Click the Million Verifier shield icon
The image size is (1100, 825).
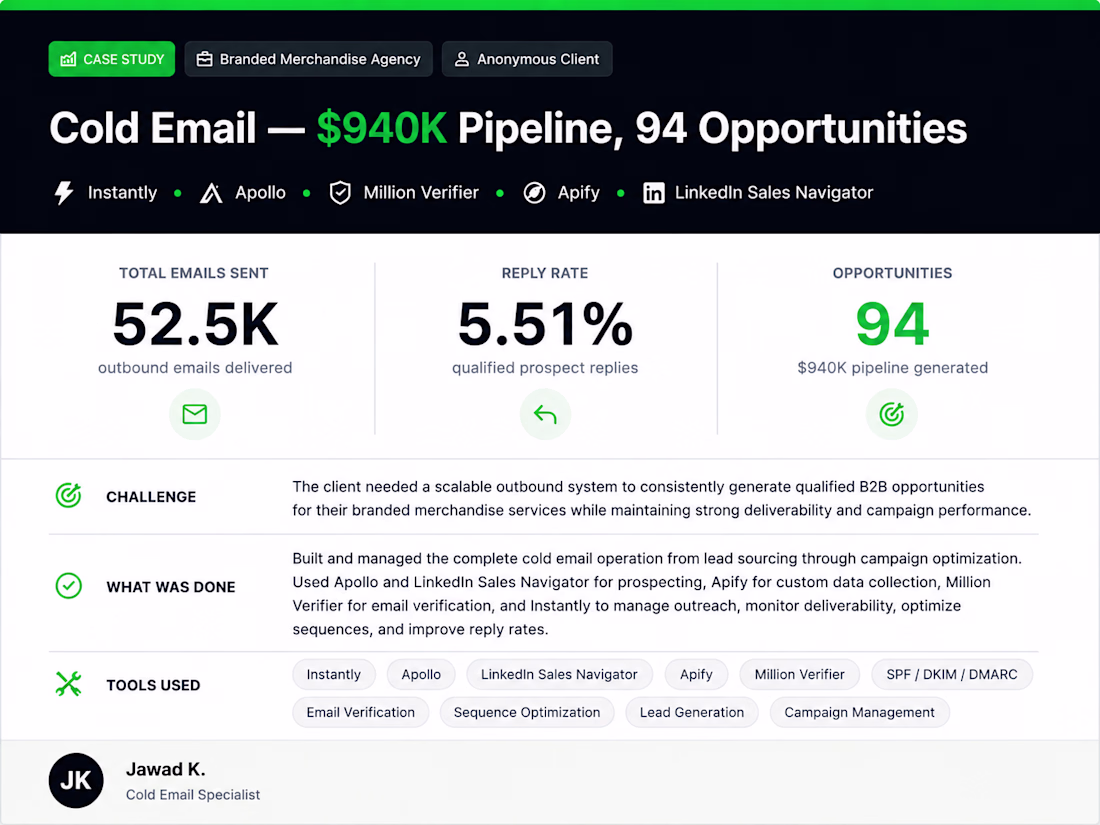click(340, 193)
